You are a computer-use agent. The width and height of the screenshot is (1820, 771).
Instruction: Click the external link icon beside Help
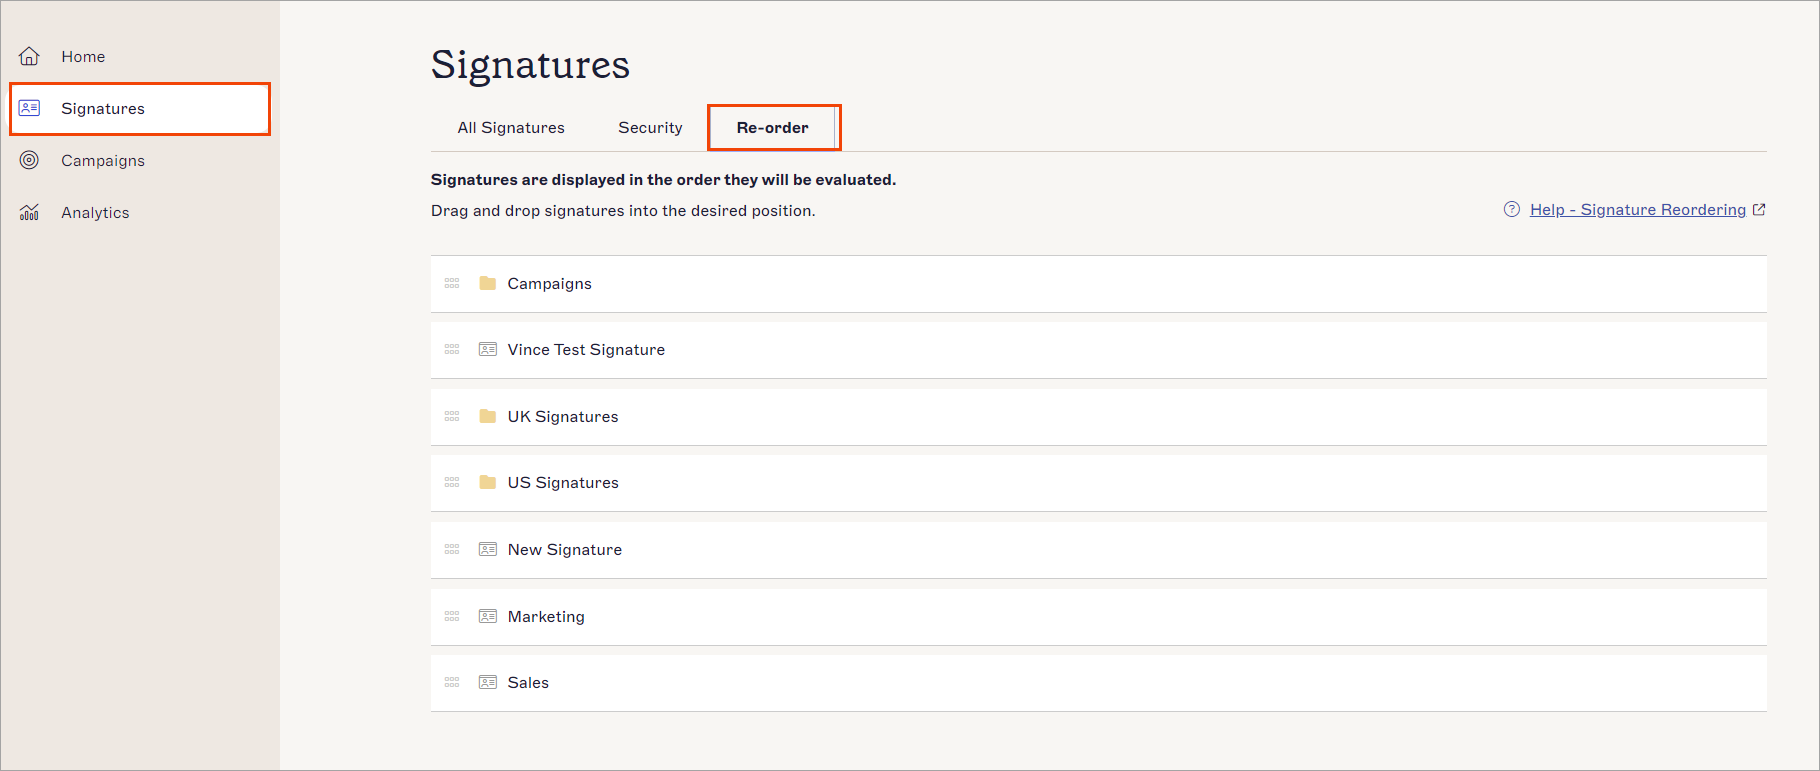[x=1759, y=209]
